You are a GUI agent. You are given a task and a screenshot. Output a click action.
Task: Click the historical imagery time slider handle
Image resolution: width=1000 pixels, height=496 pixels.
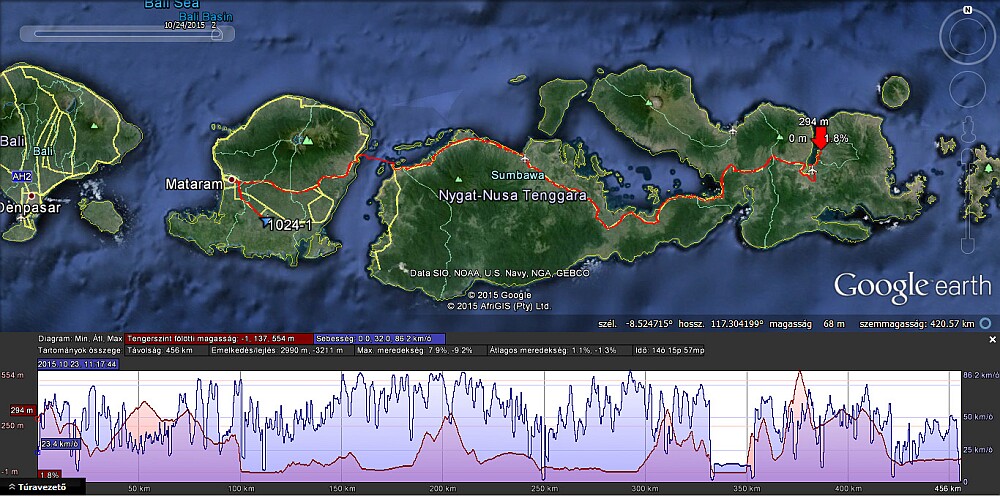215,33
